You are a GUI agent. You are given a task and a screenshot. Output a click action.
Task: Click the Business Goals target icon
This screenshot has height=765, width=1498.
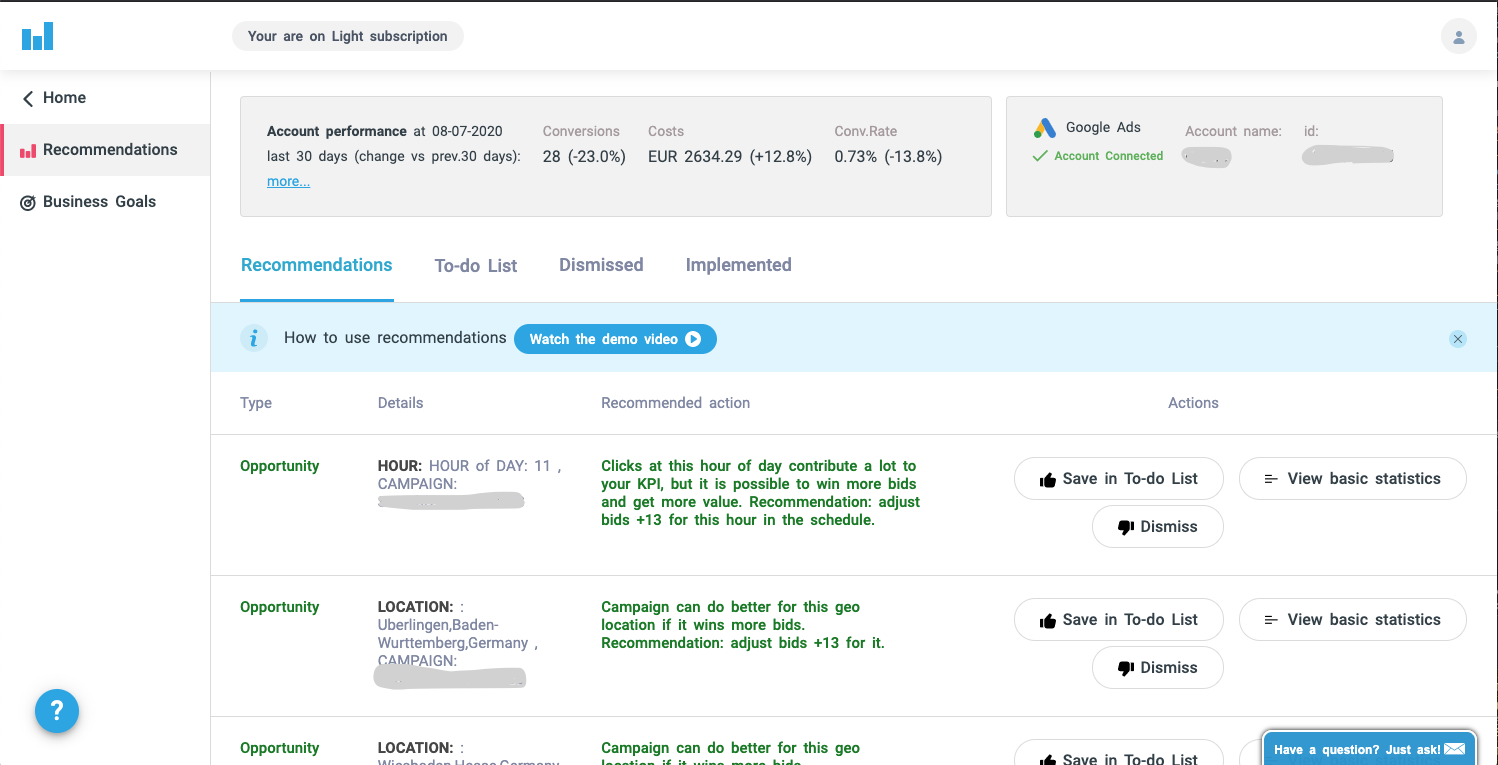[28, 203]
